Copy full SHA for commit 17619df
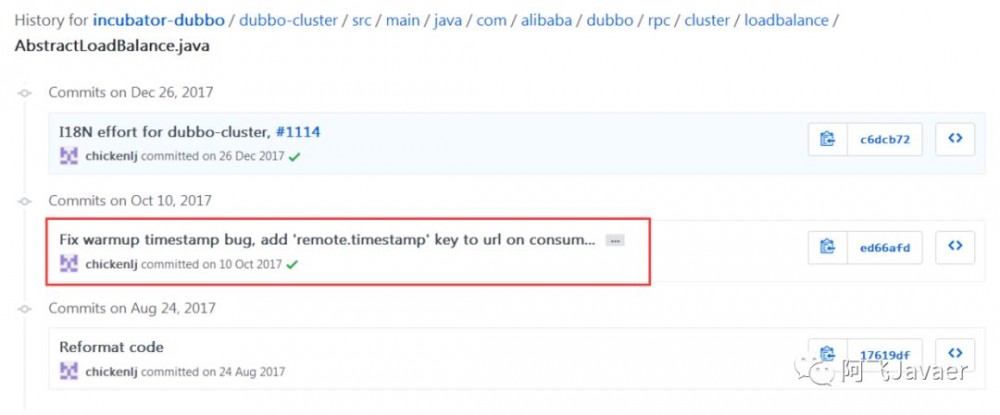1000x415 pixels. 827,354
